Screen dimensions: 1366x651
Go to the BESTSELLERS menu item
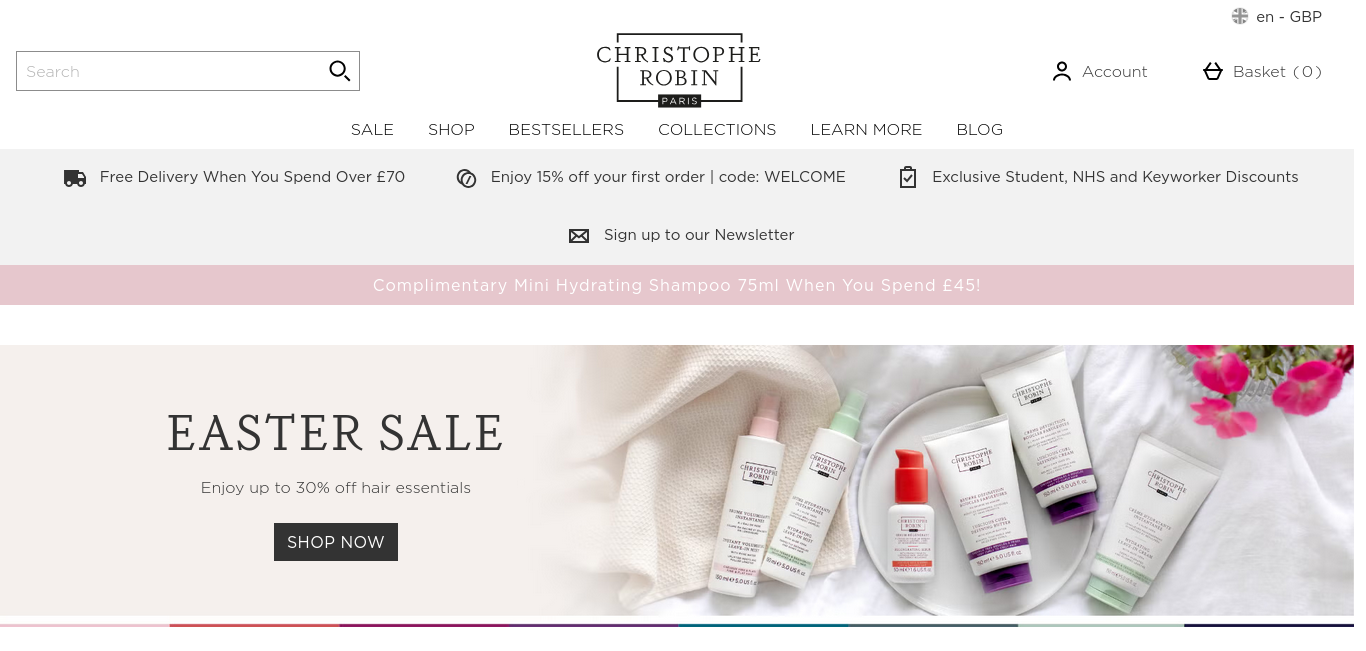pyautogui.click(x=566, y=130)
